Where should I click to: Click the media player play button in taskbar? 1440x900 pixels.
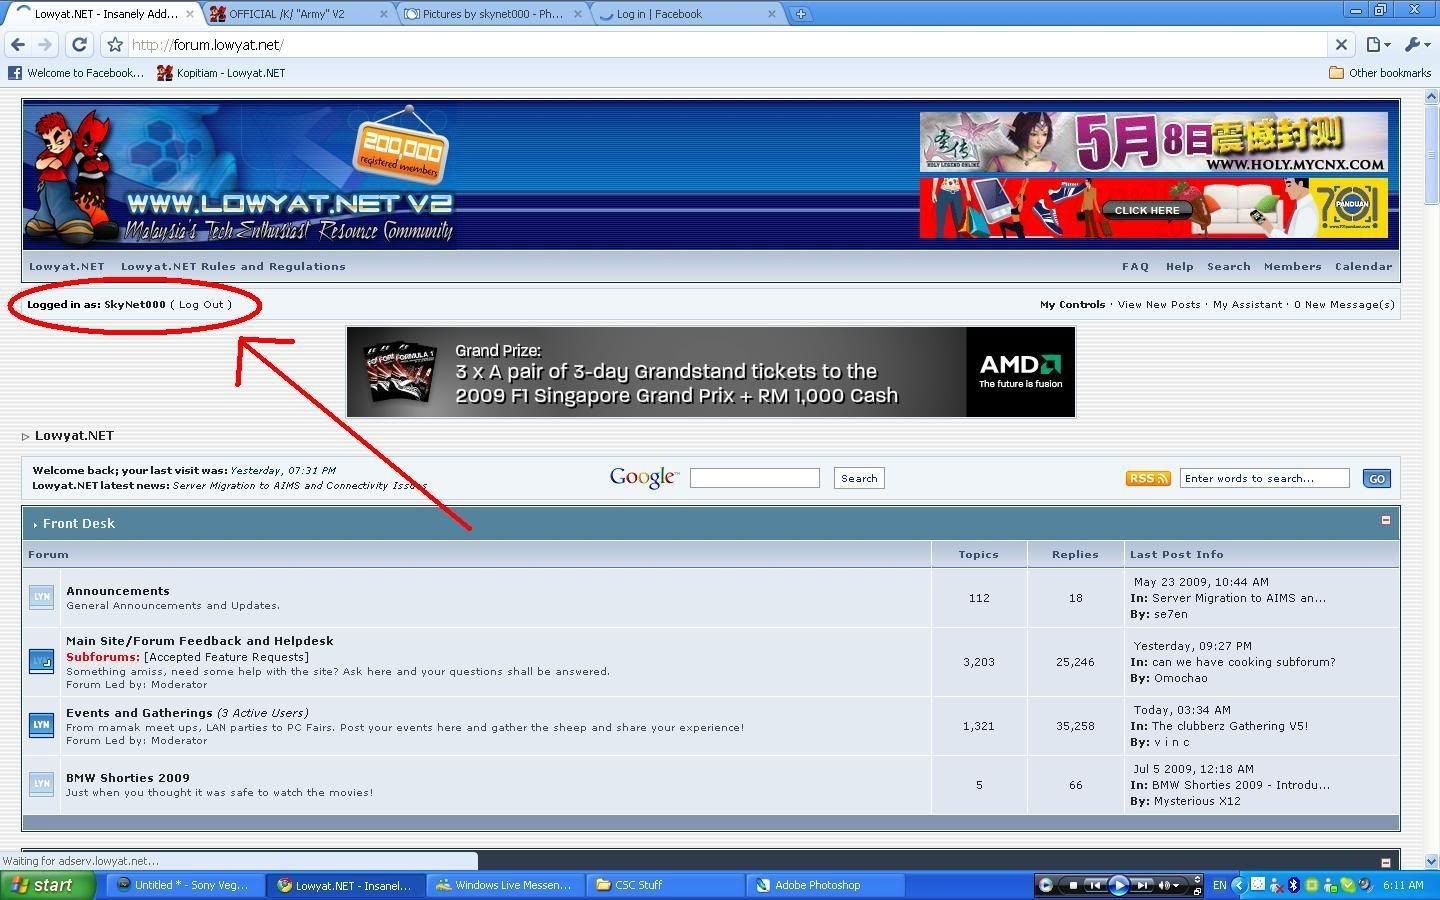(1118, 885)
